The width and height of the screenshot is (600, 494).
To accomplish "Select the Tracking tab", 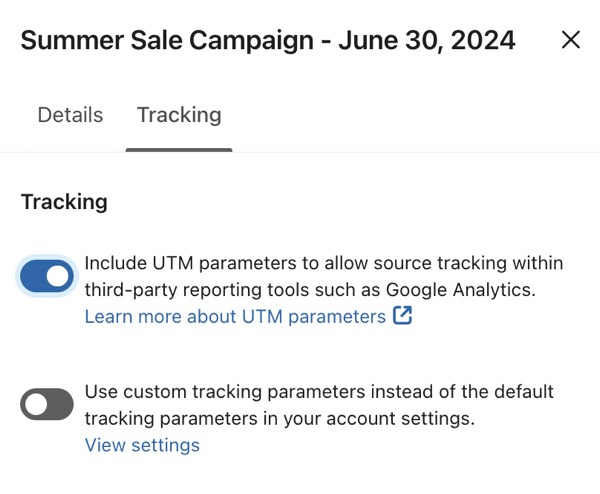I will coord(179,115).
